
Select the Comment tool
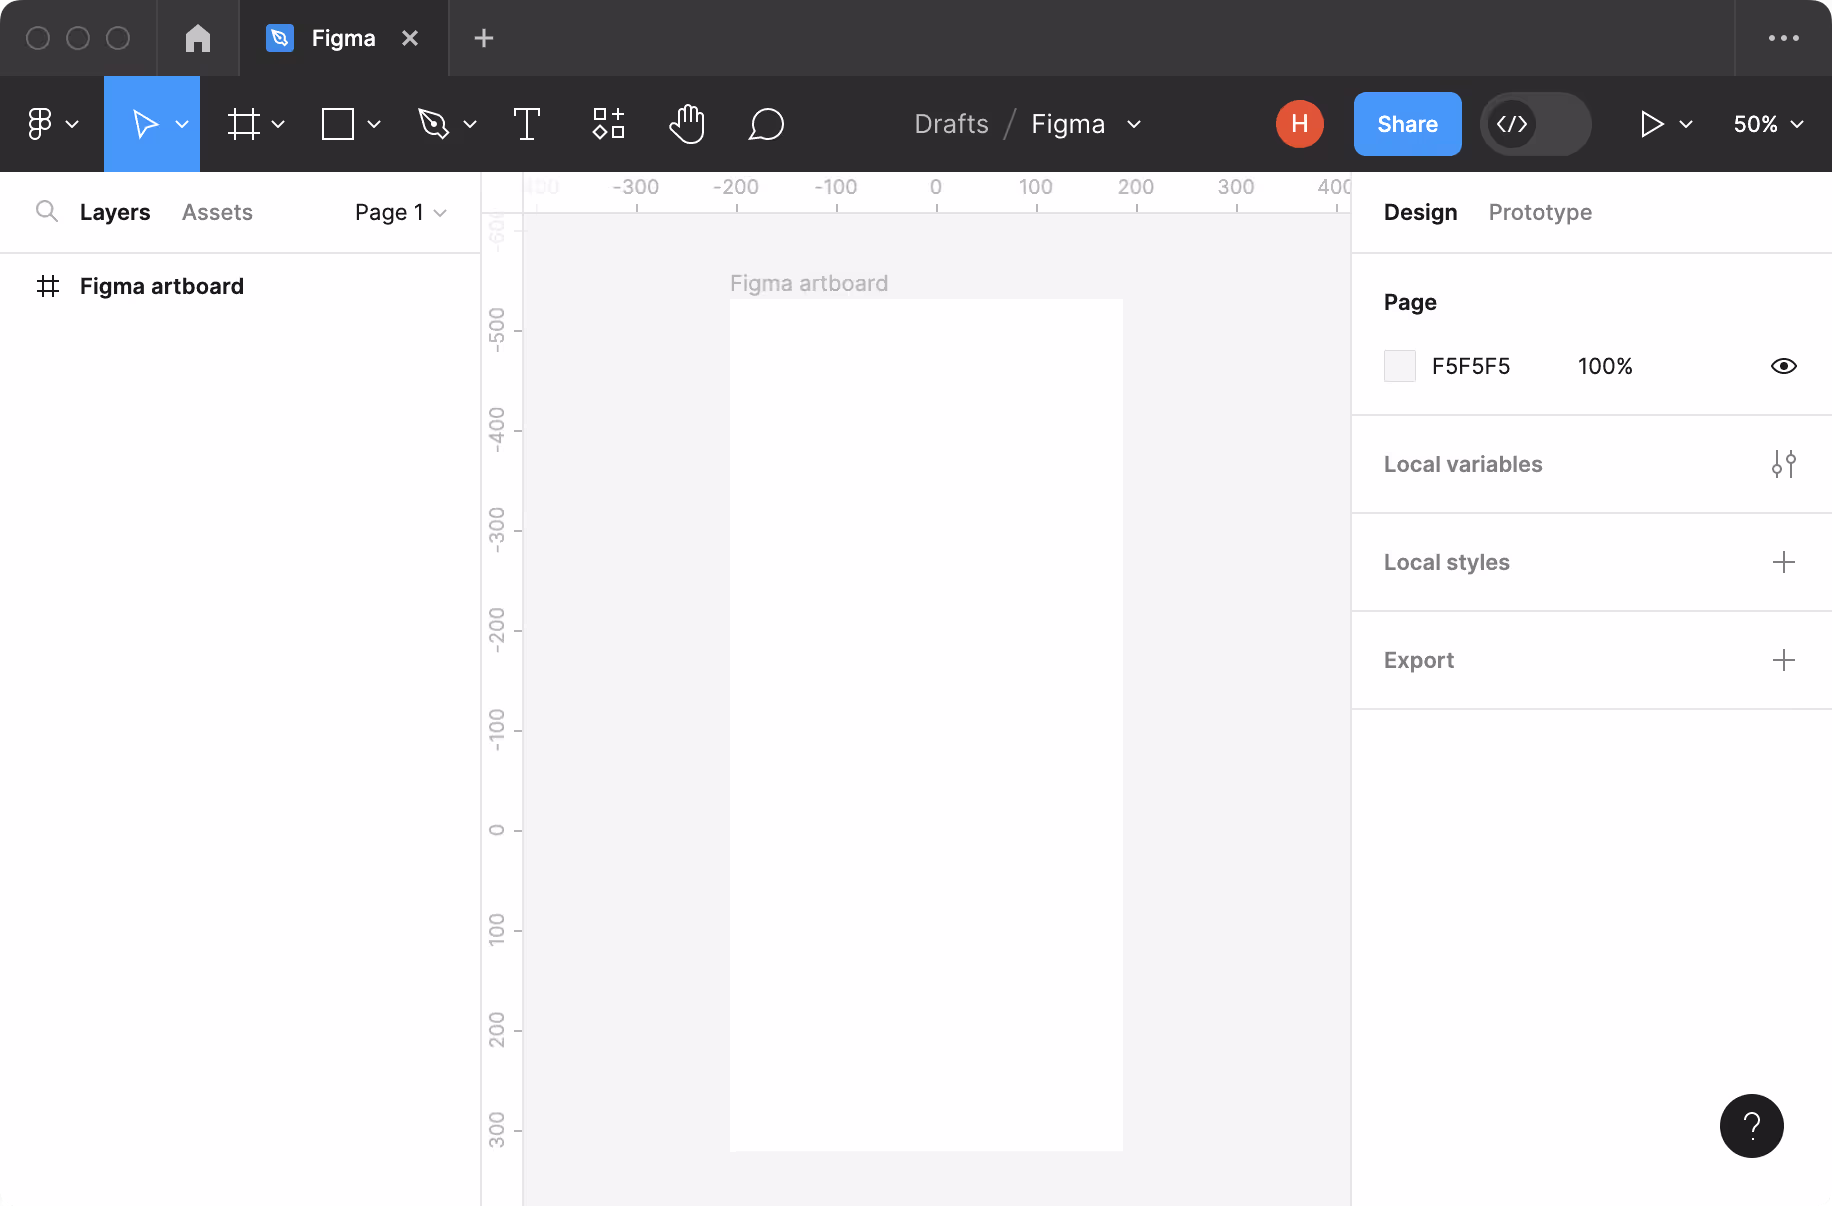[766, 124]
